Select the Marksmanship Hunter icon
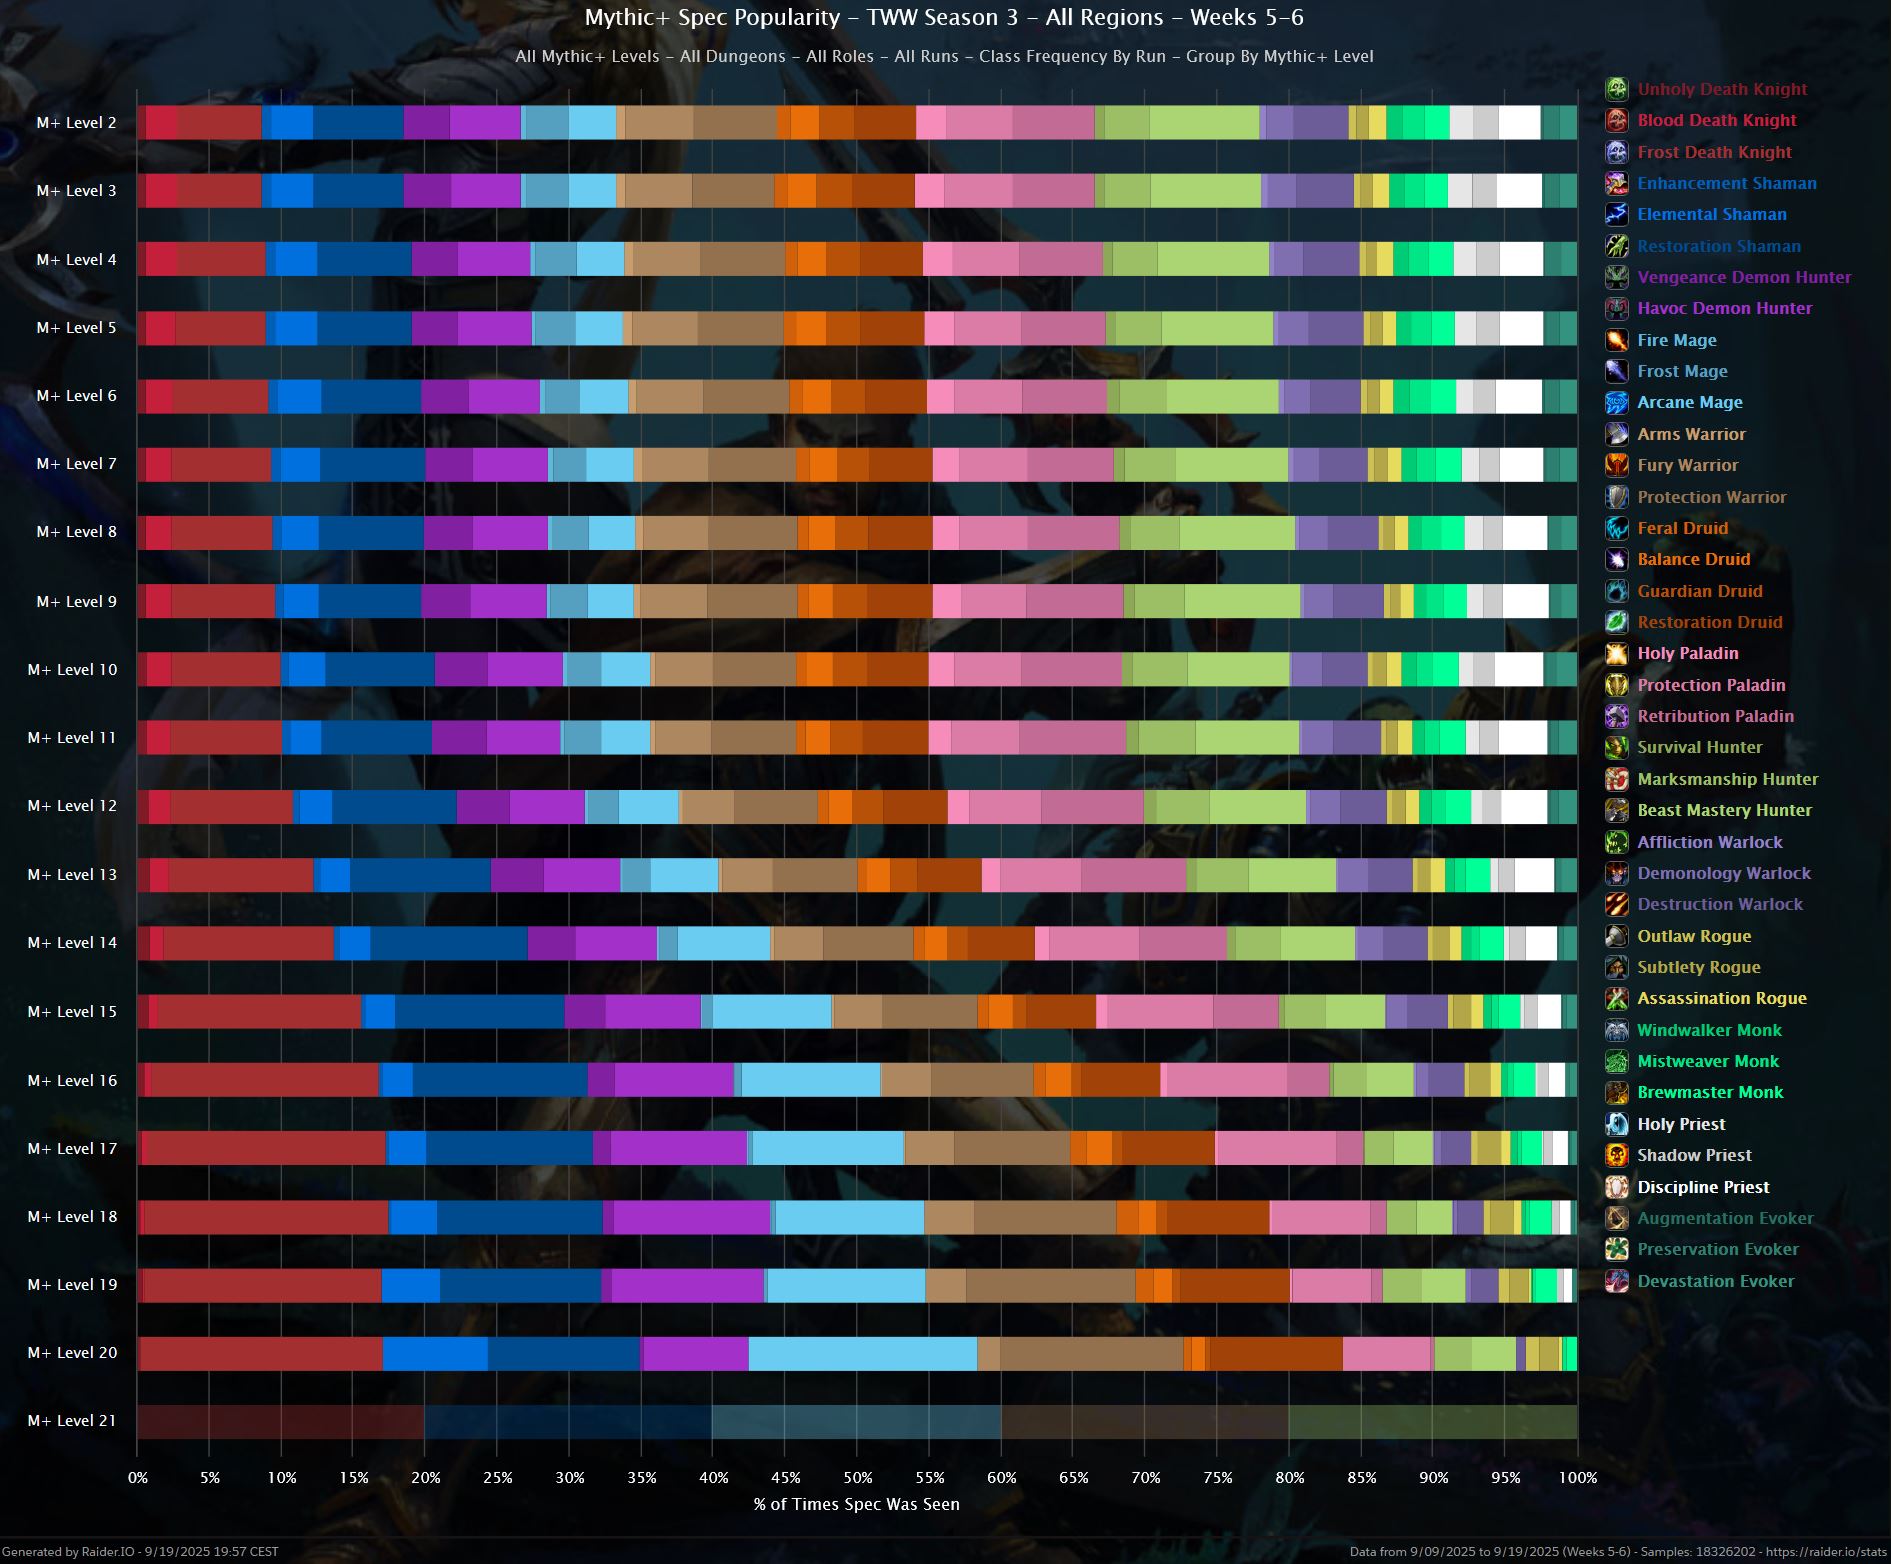The width and height of the screenshot is (1891, 1564). click(x=1616, y=779)
